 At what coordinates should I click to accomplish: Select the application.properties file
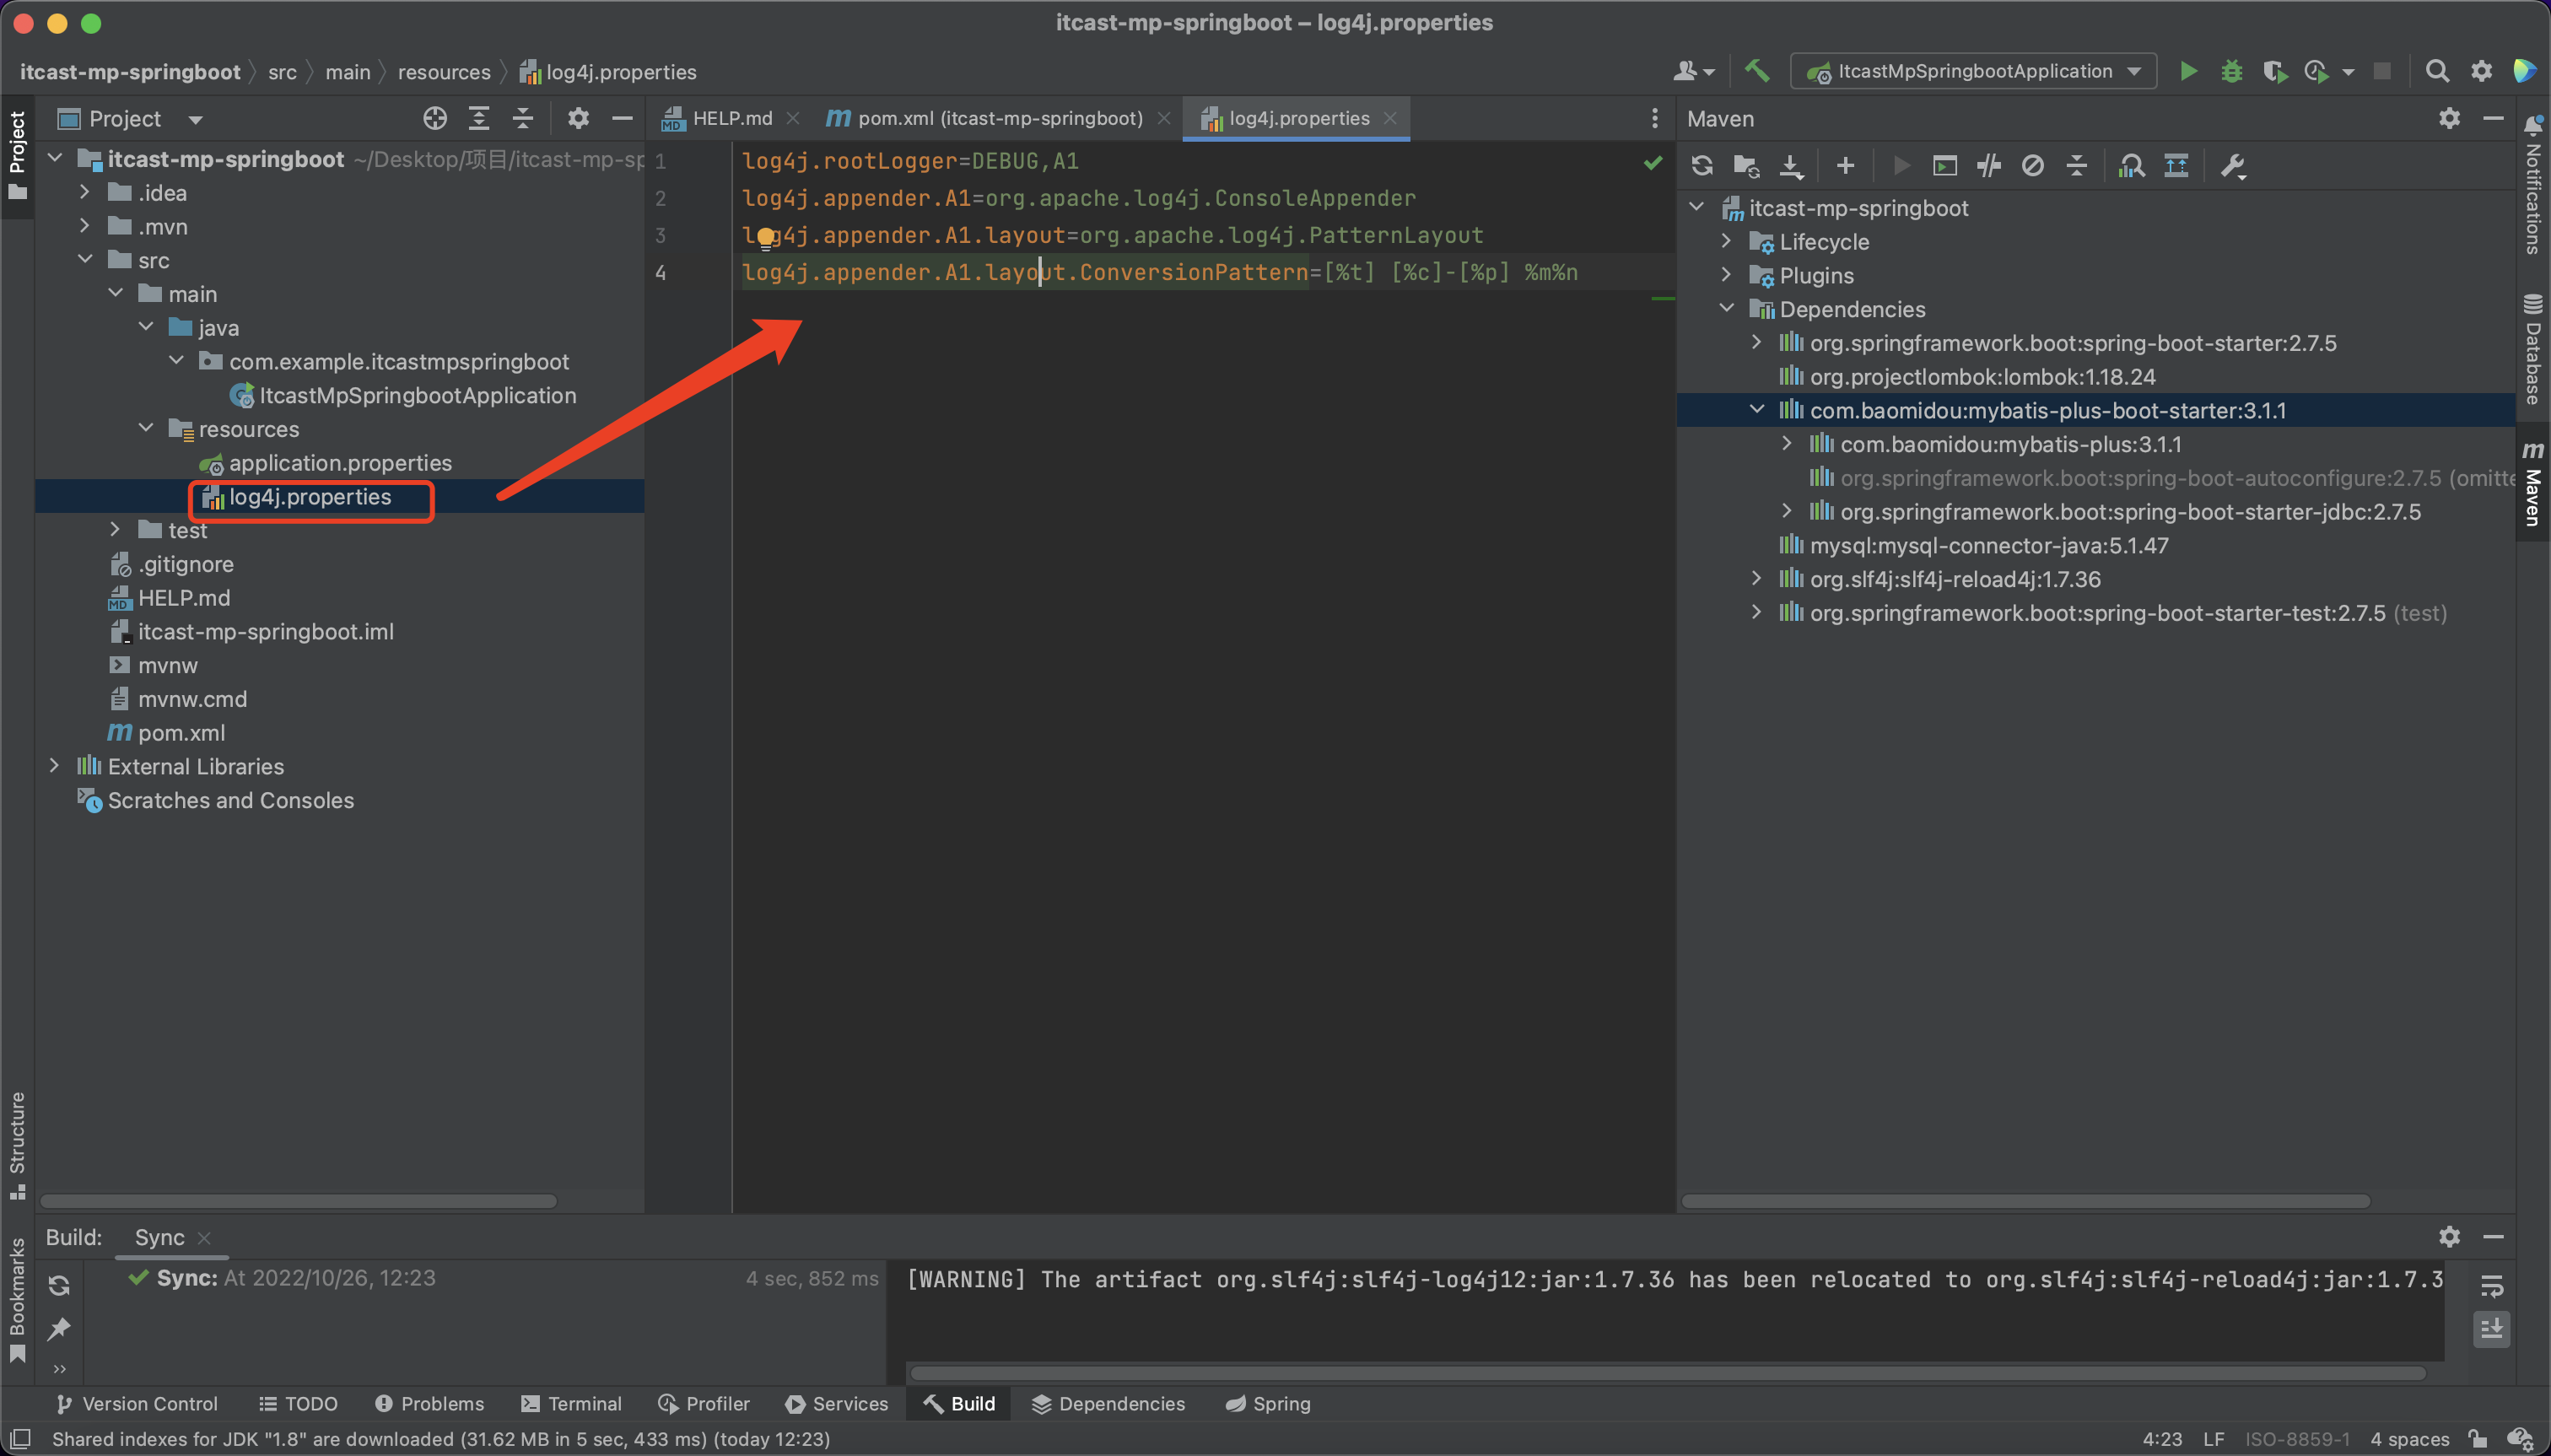(x=342, y=462)
